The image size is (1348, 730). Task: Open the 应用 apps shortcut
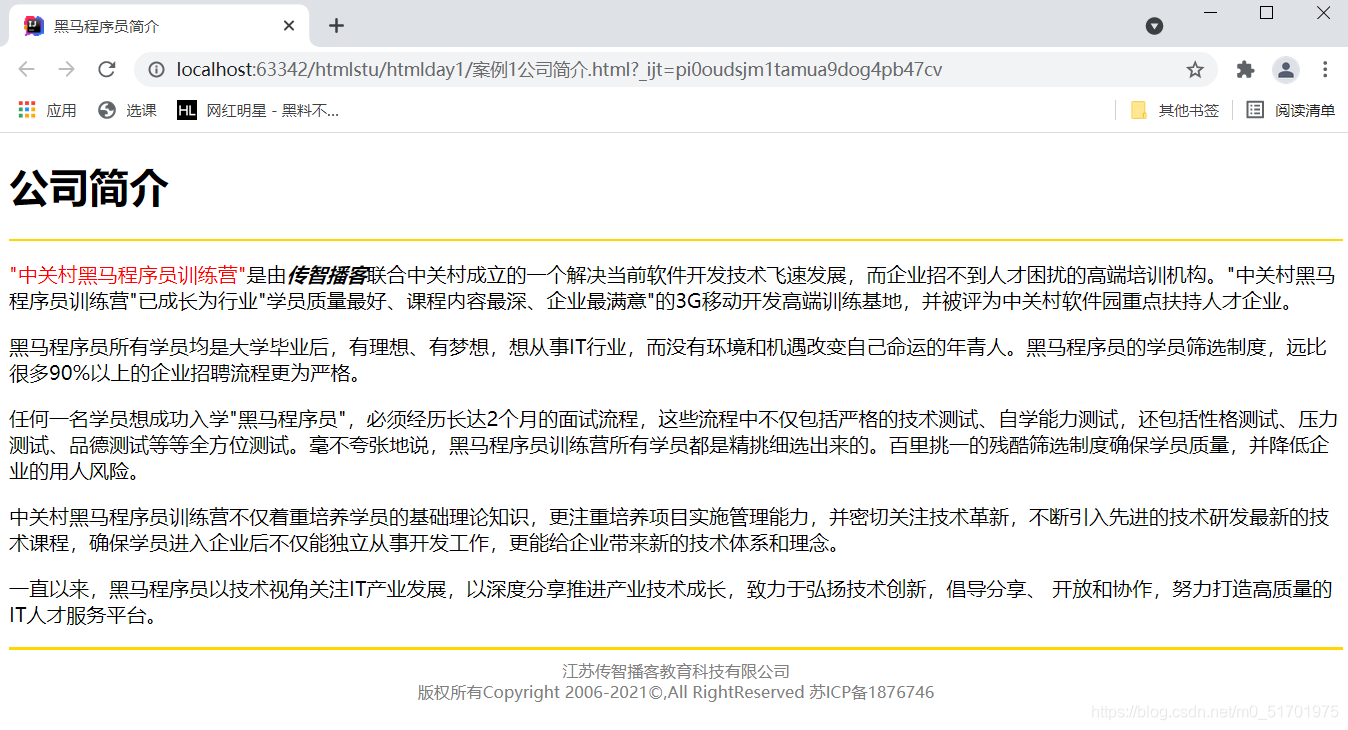pyautogui.click(x=47, y=110)
